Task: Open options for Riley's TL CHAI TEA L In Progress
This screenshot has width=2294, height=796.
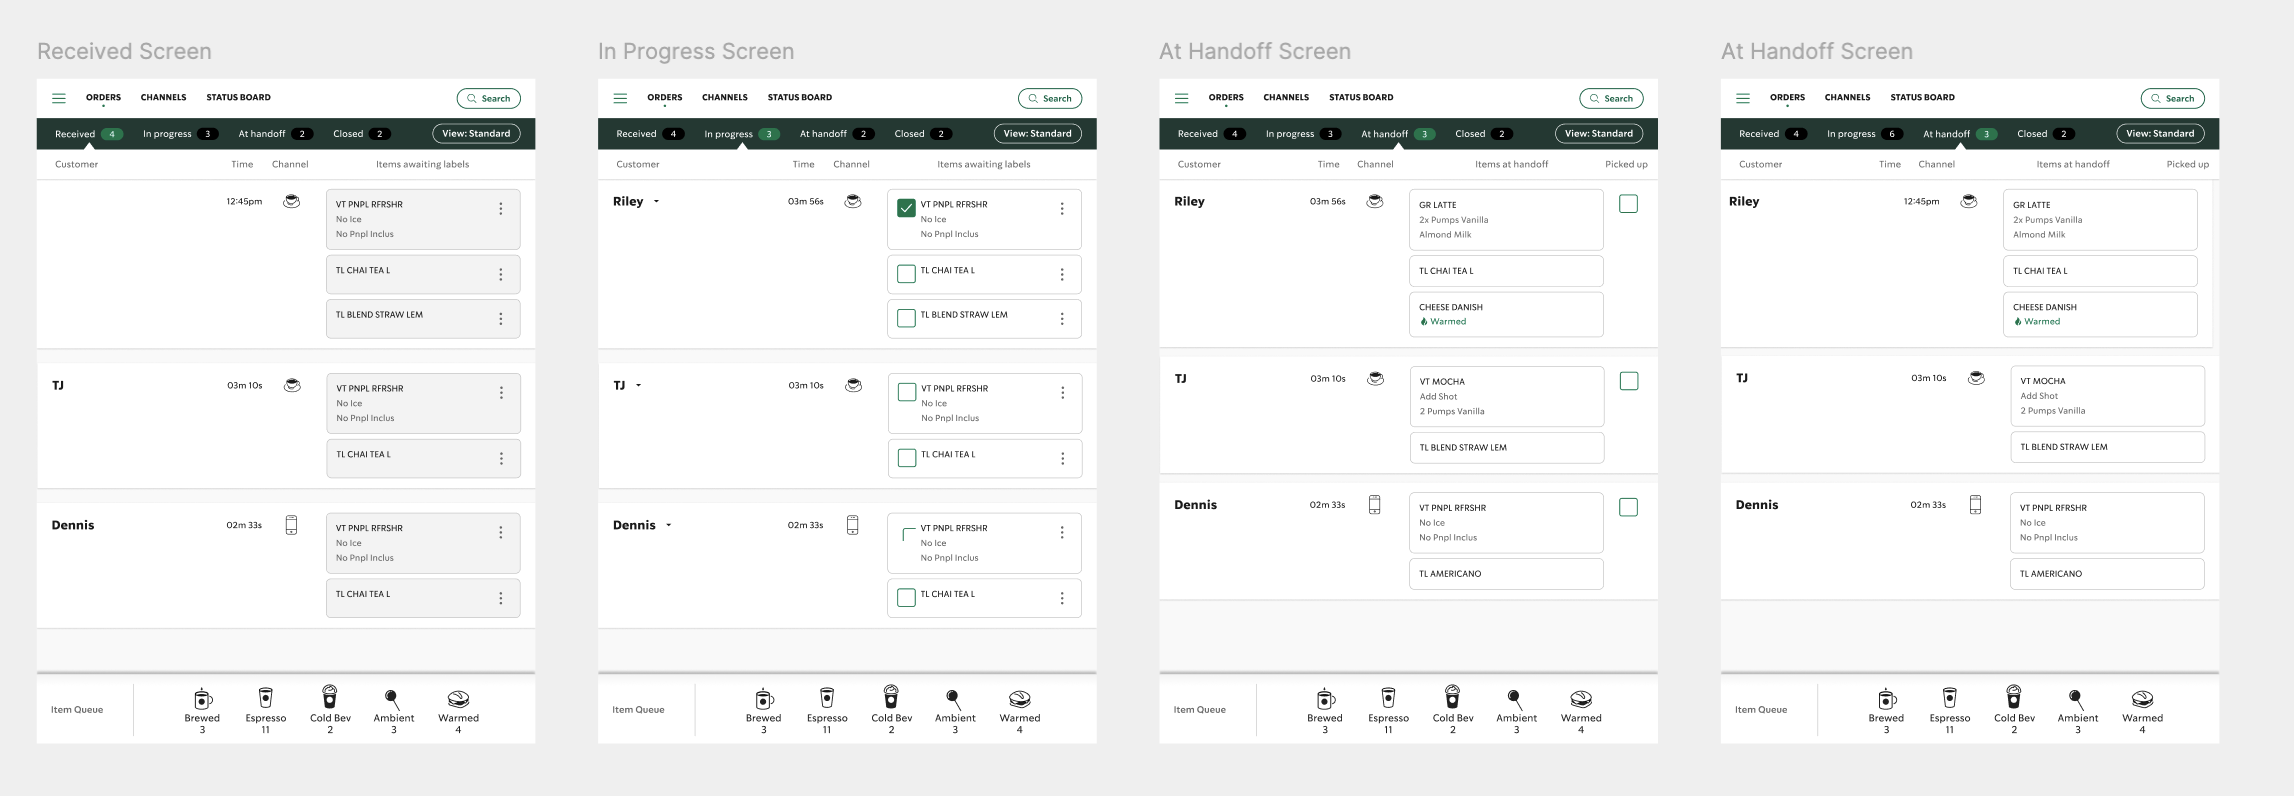Action: coord(1062,274)
